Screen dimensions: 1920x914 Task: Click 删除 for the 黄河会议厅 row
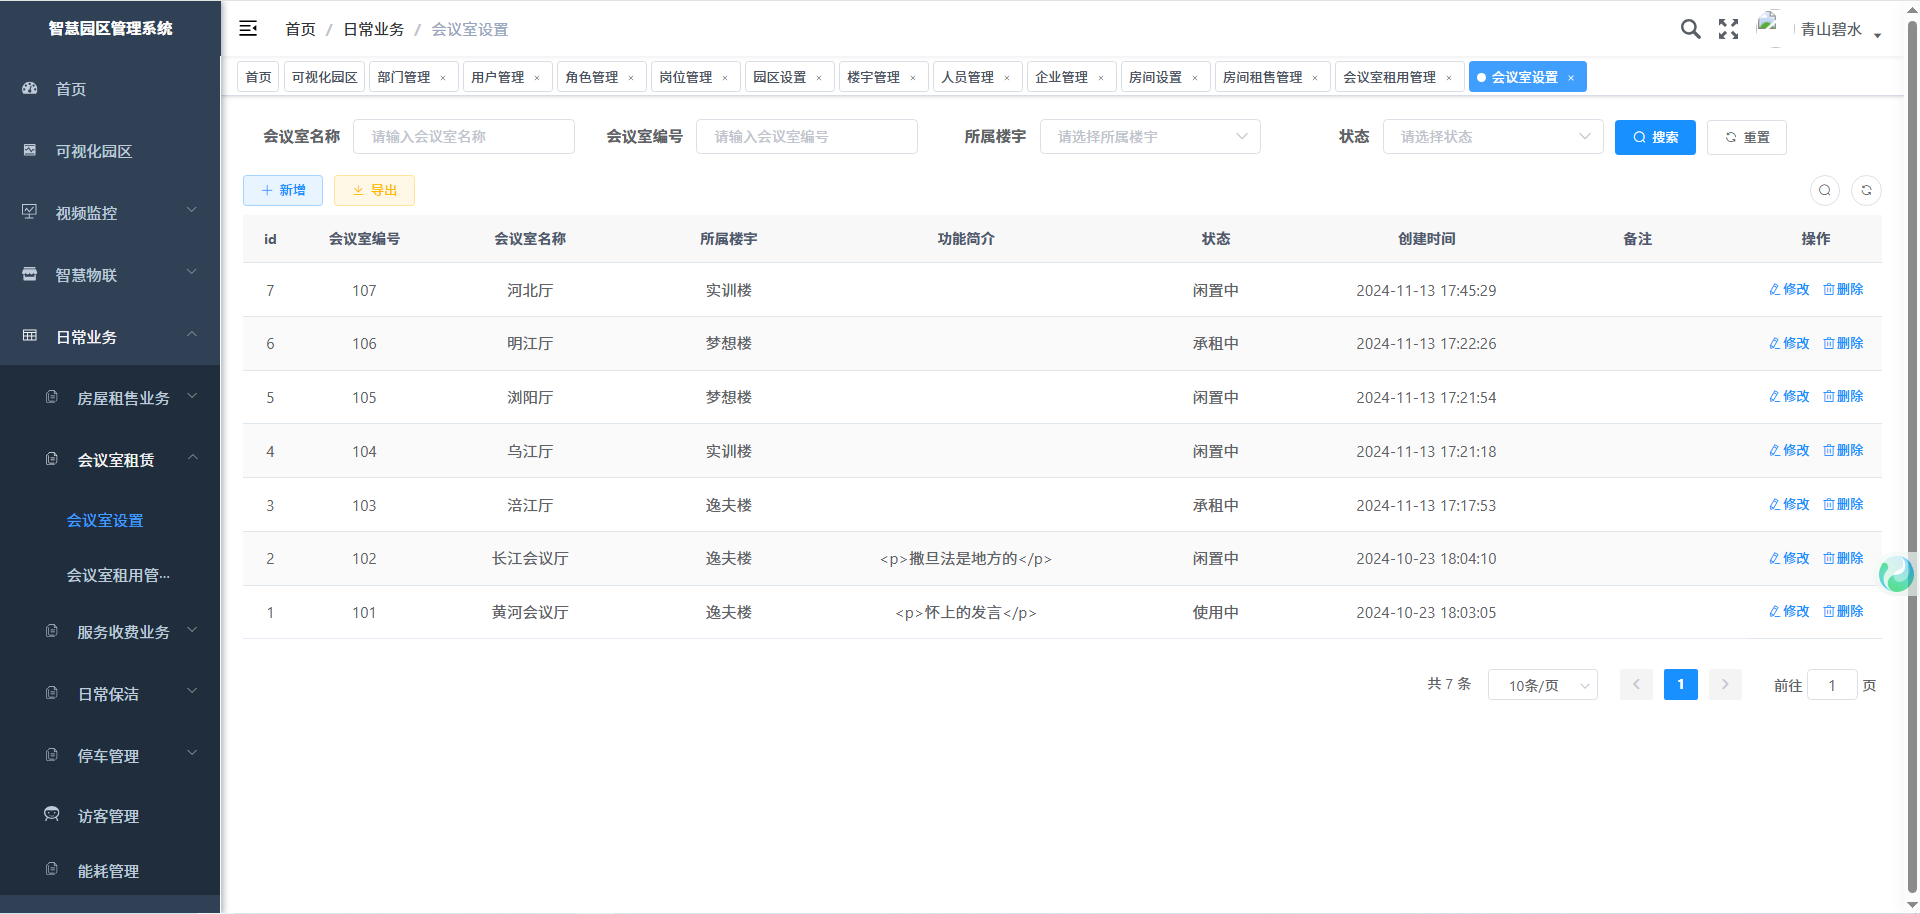1843,611
